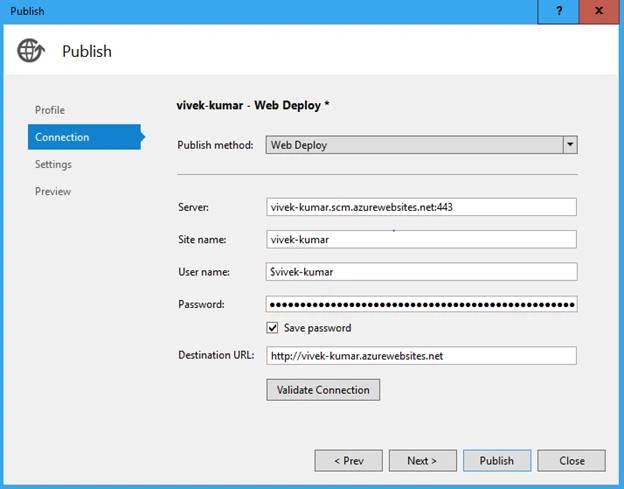This screenshot has height=489, width=624.
Task: Click the 'Server:' label
Action: [x=193, y=207]
